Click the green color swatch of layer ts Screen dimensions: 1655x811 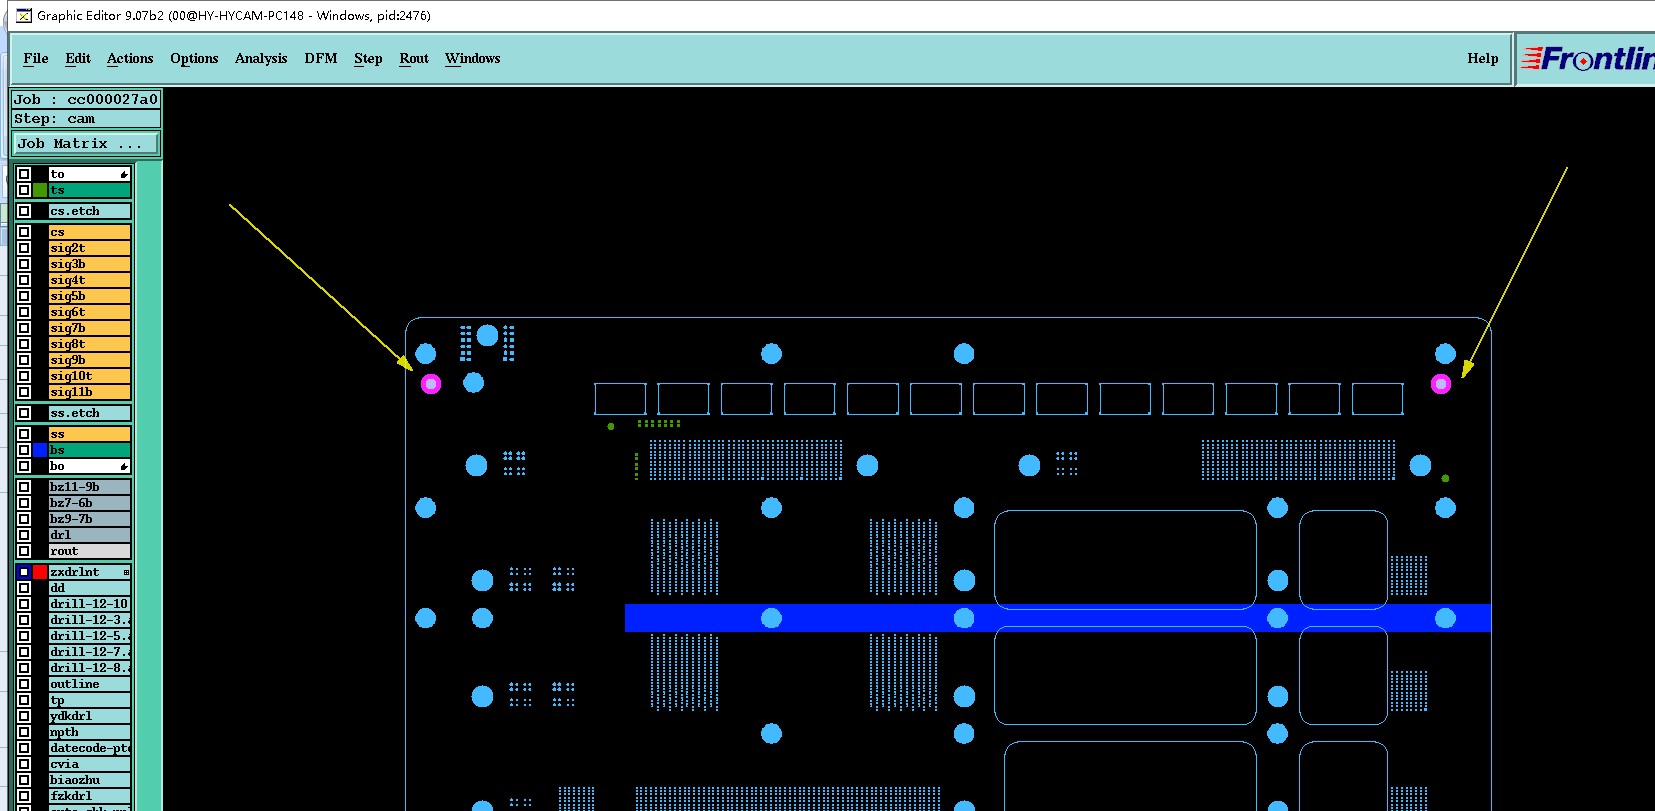[x=40, y=190]
